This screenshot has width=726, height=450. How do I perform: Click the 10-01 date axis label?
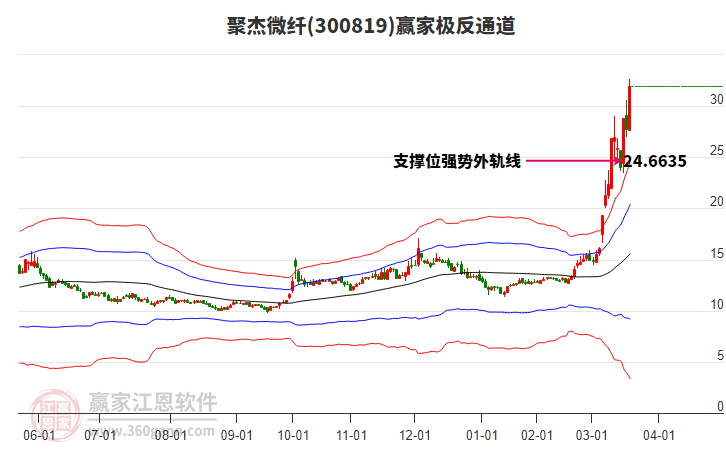pos(293,435)
